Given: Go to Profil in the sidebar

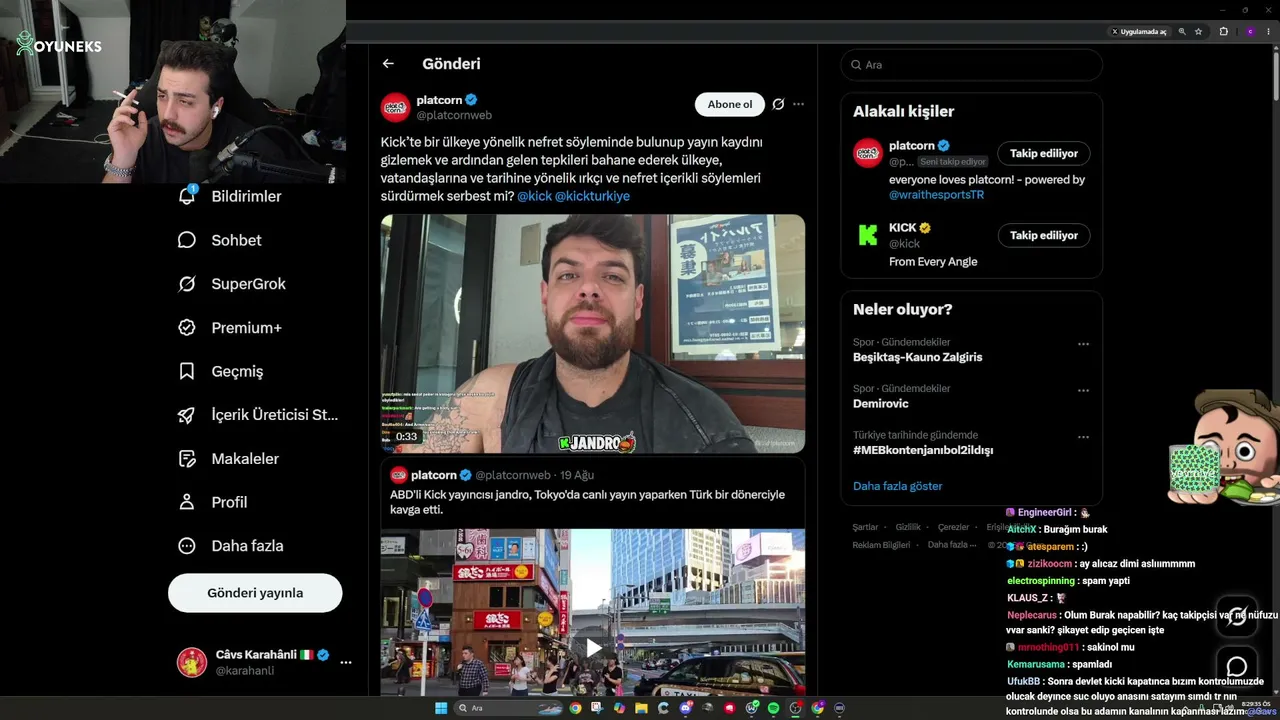Looking at the screenshot, I should pyautogui.click(x=212, y=502).
